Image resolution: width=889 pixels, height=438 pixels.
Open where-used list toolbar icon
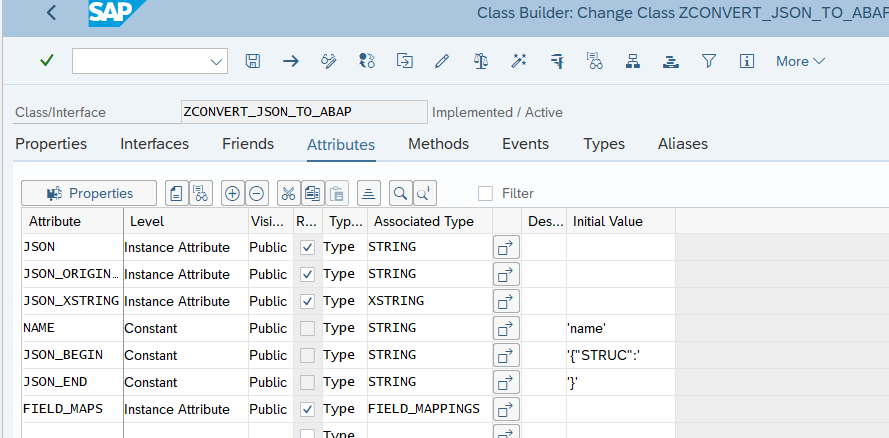[x=595, y=61]
